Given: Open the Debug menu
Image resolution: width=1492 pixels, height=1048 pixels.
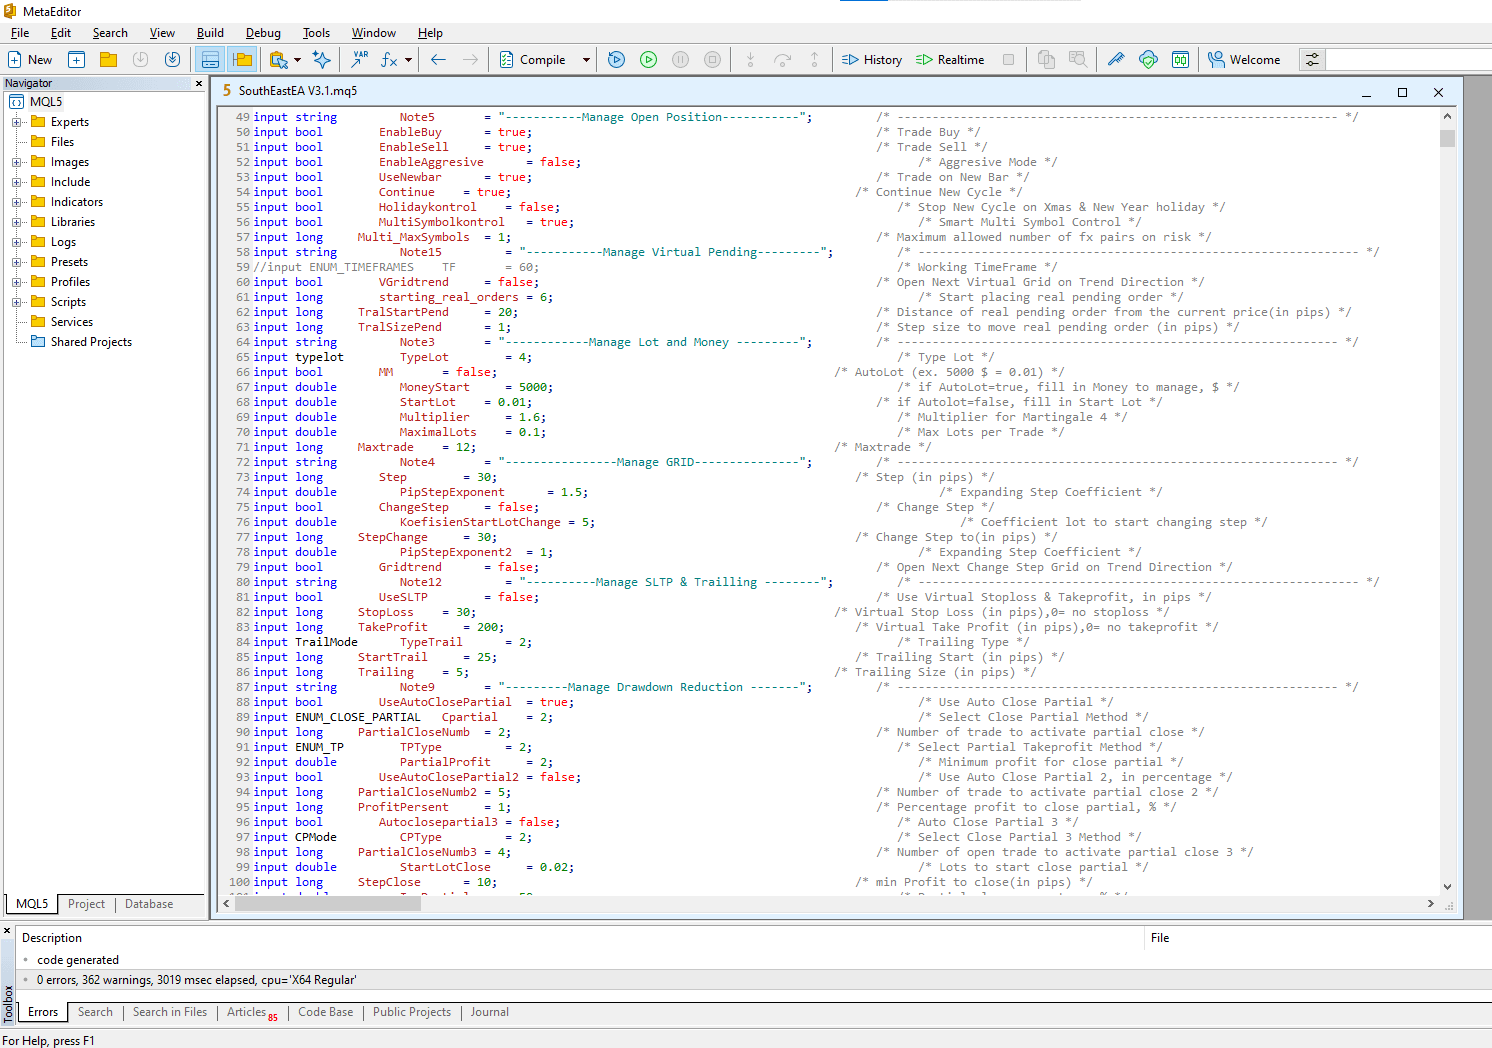Looking at the screenshot, I should tap(263, 33).
